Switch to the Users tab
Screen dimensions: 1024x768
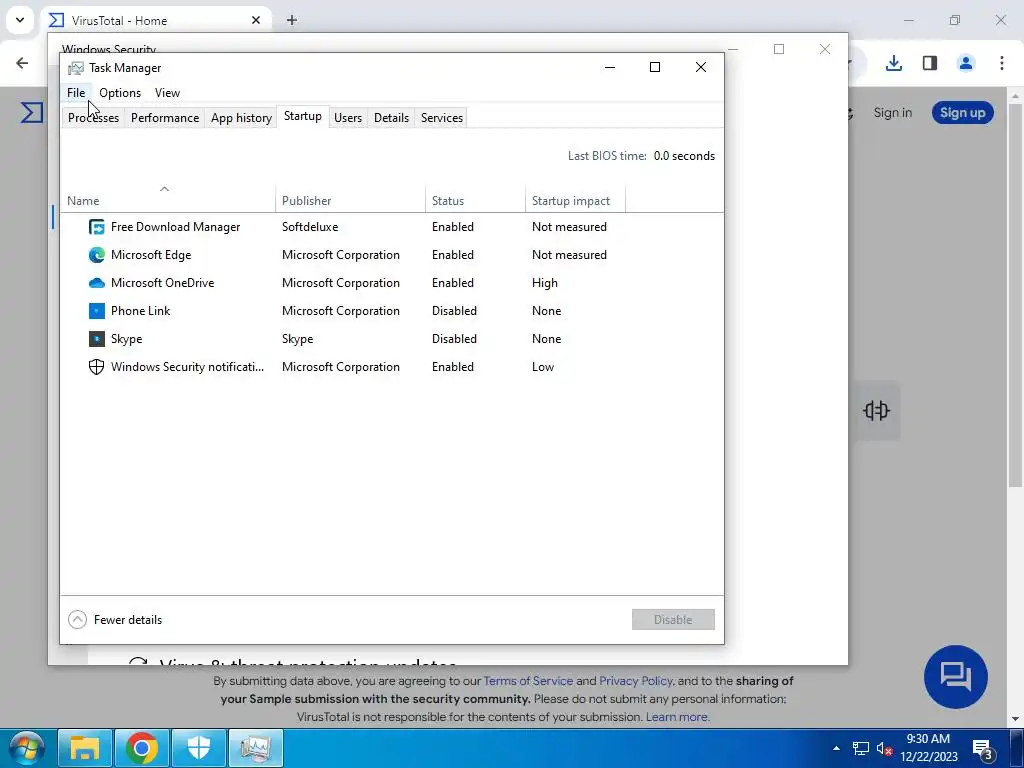347,118
